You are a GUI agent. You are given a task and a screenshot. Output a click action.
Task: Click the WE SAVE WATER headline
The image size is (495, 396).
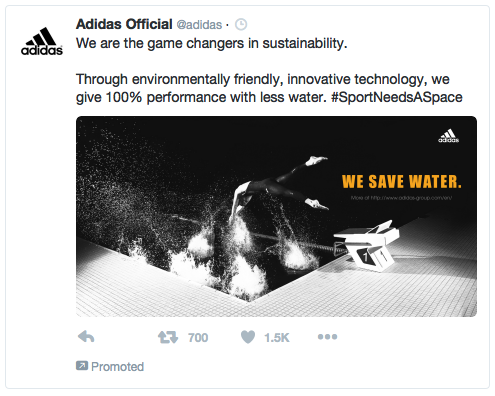click(402, 182)
